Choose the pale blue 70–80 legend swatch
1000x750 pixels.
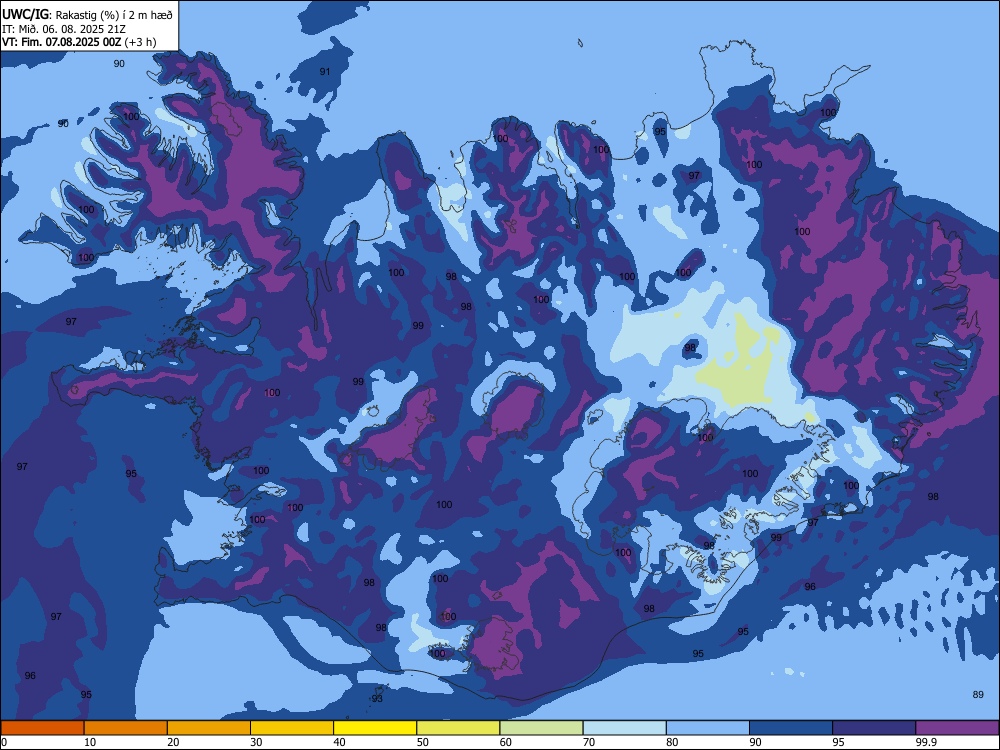click(x=624, y=728)
